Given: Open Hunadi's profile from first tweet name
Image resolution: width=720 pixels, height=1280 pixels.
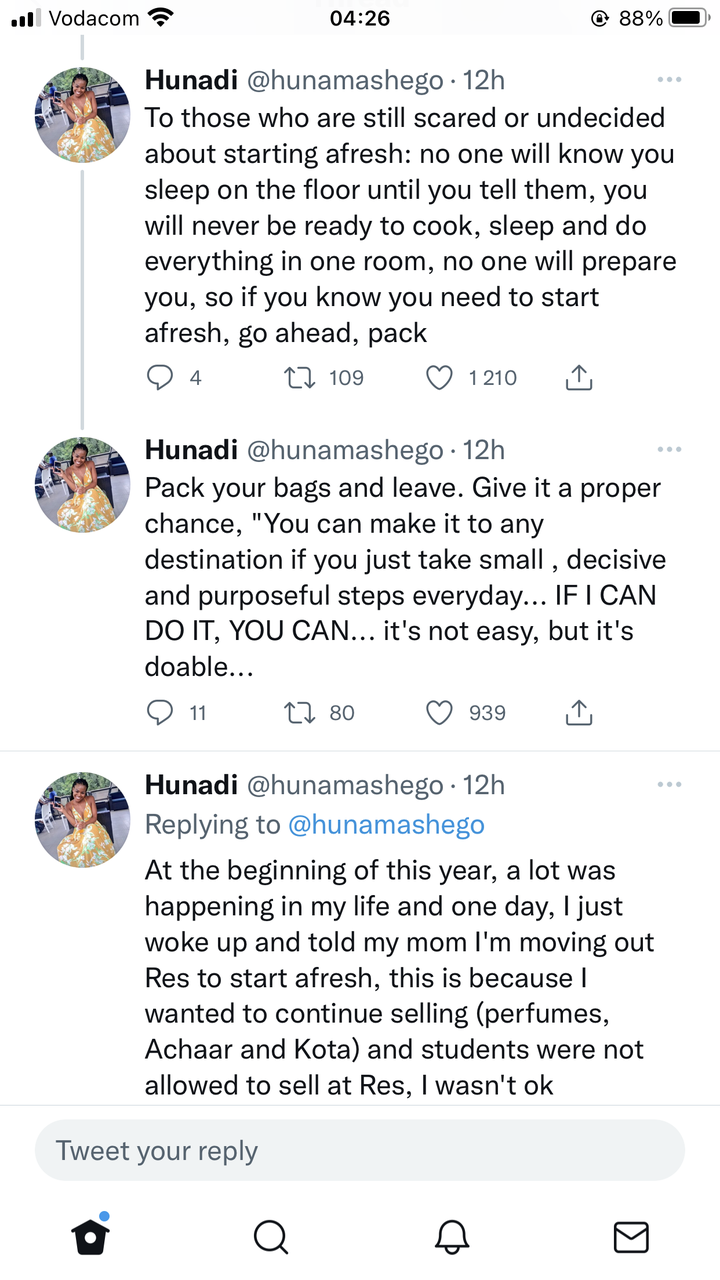Looking at the screenshot, I should (x=191, y=79).
